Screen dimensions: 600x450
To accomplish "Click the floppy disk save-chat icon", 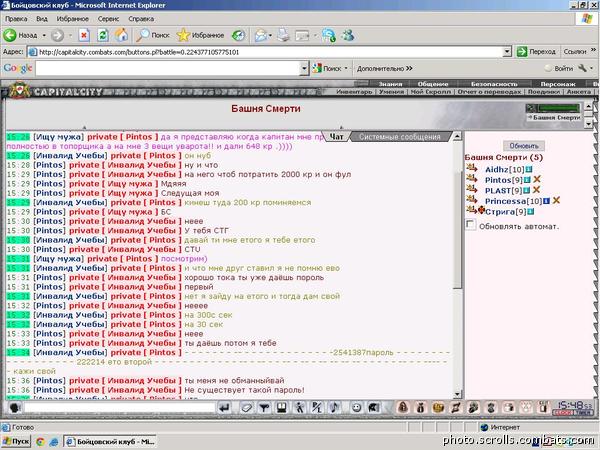I will pos(282,408).
